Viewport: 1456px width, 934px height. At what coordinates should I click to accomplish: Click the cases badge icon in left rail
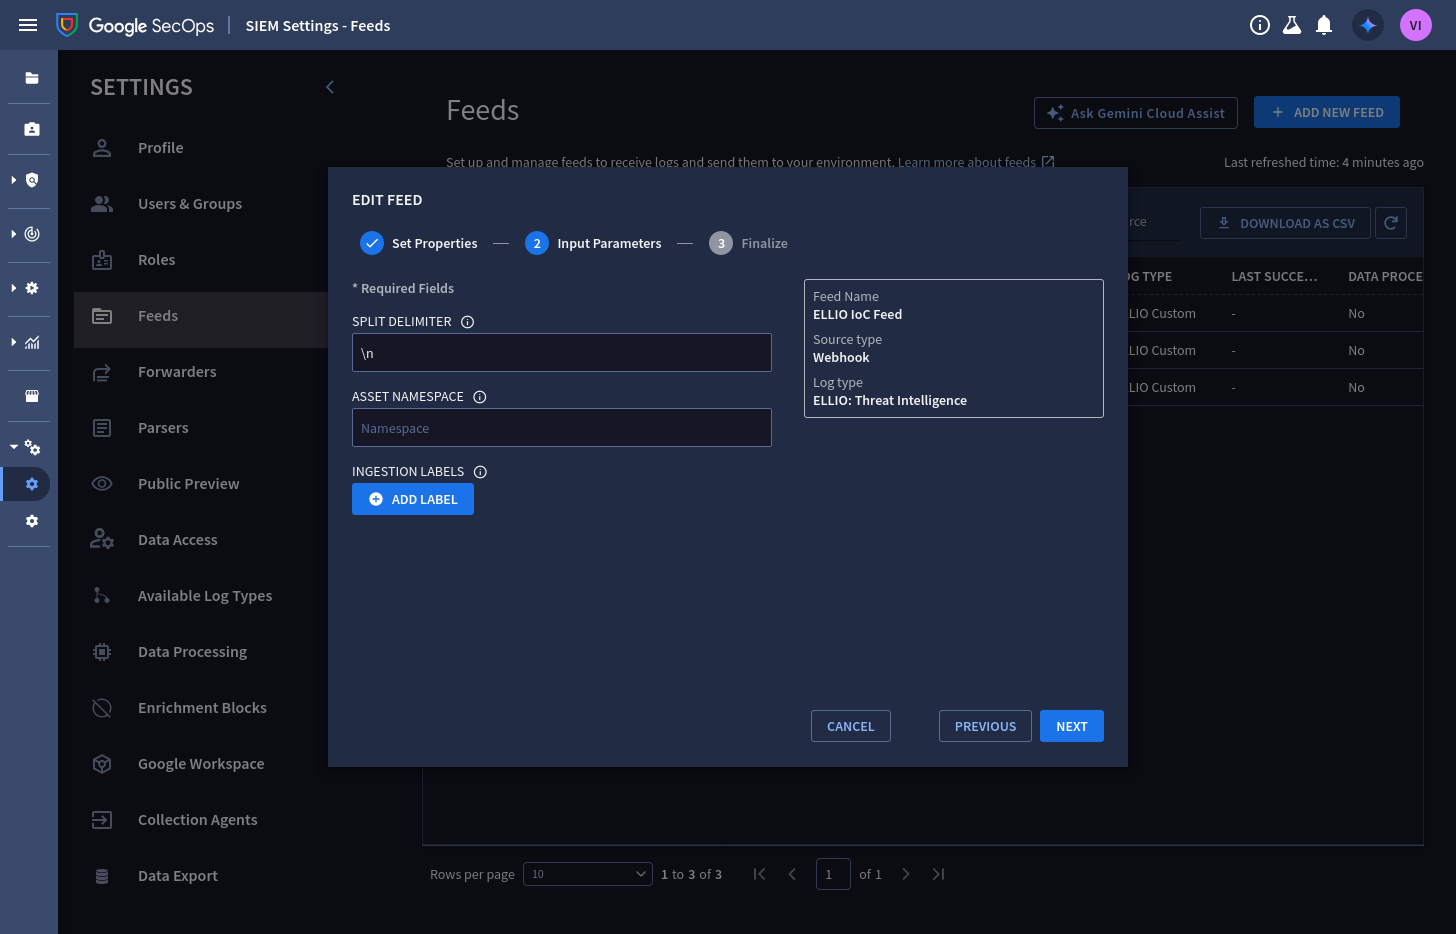[32, 129]
